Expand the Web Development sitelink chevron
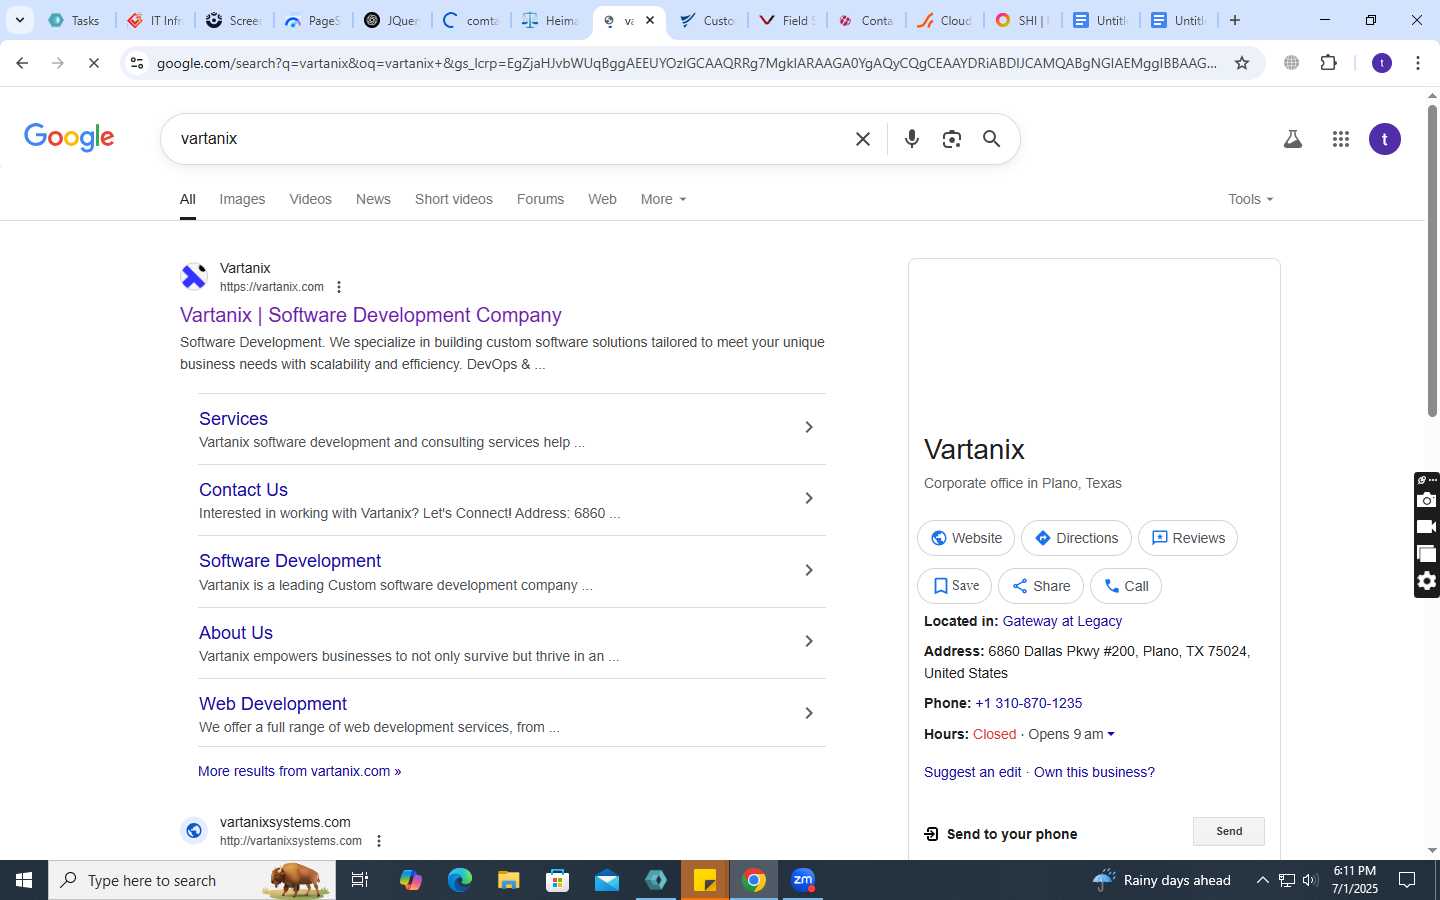Viewport: 1440px width, 900px height. [x=809, y=713]
